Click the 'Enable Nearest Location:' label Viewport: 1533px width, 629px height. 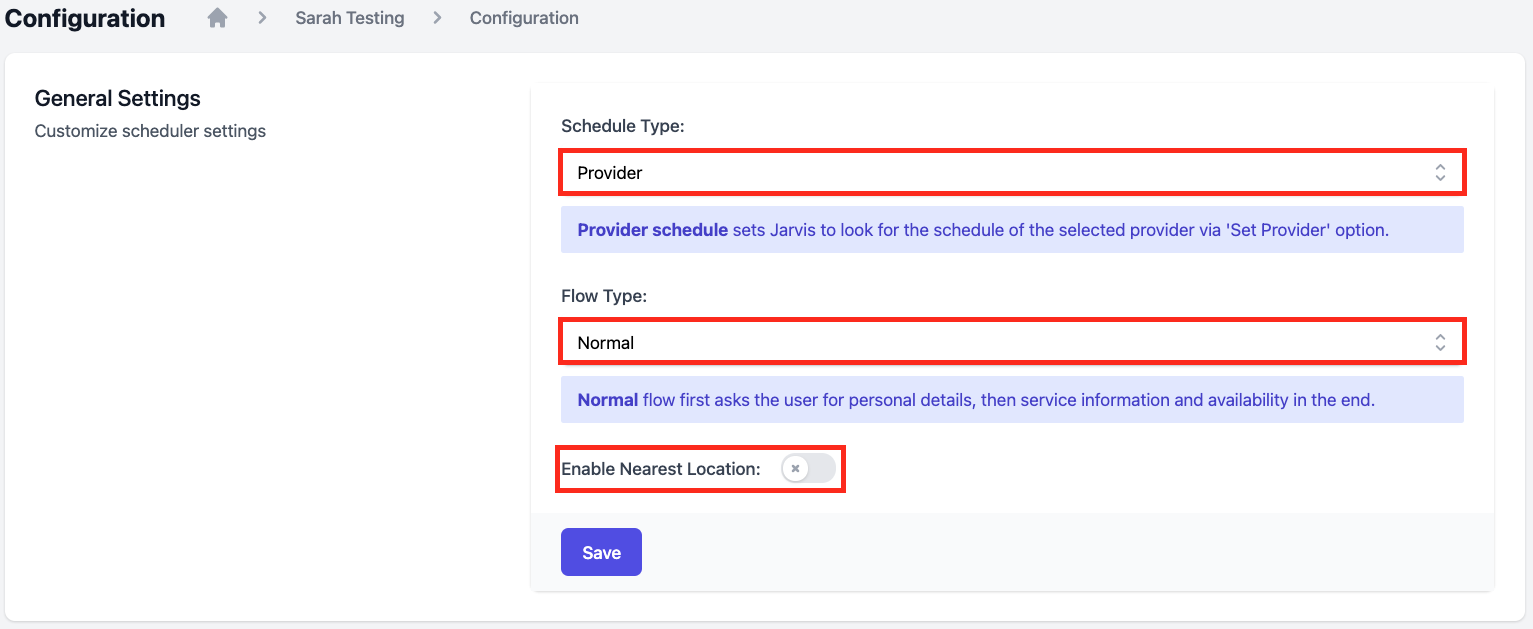(661, 469)
